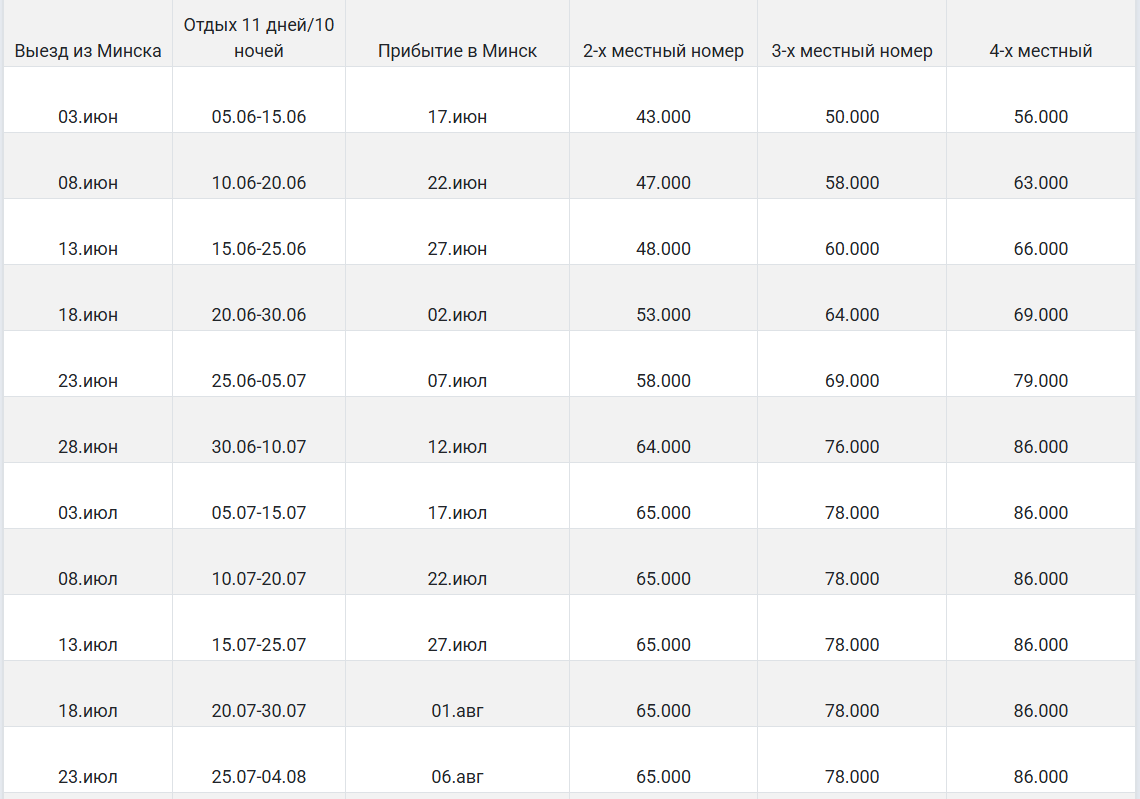The image size is (1140, 799).
Task: Click the 25.06-05.07 stay period cell
Action: point(259,381)
